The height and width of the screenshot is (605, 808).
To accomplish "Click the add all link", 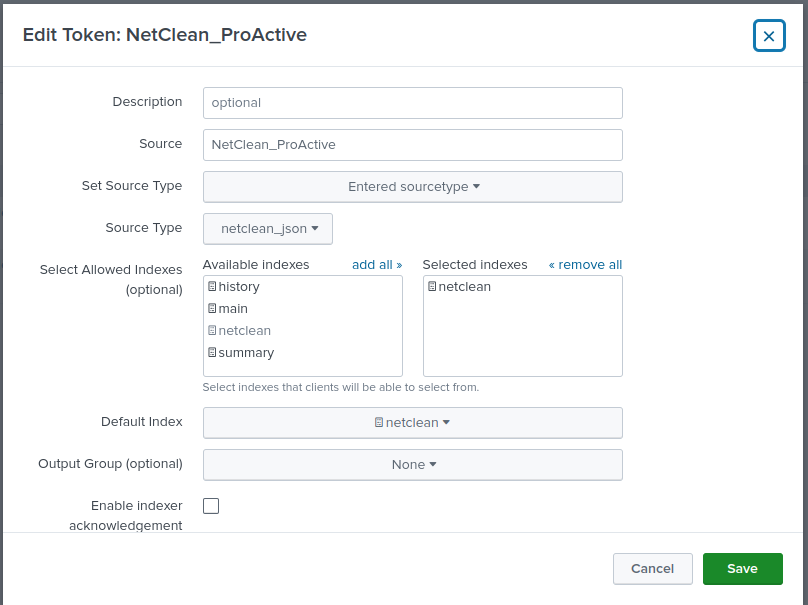I will click(x=377, y=265).
